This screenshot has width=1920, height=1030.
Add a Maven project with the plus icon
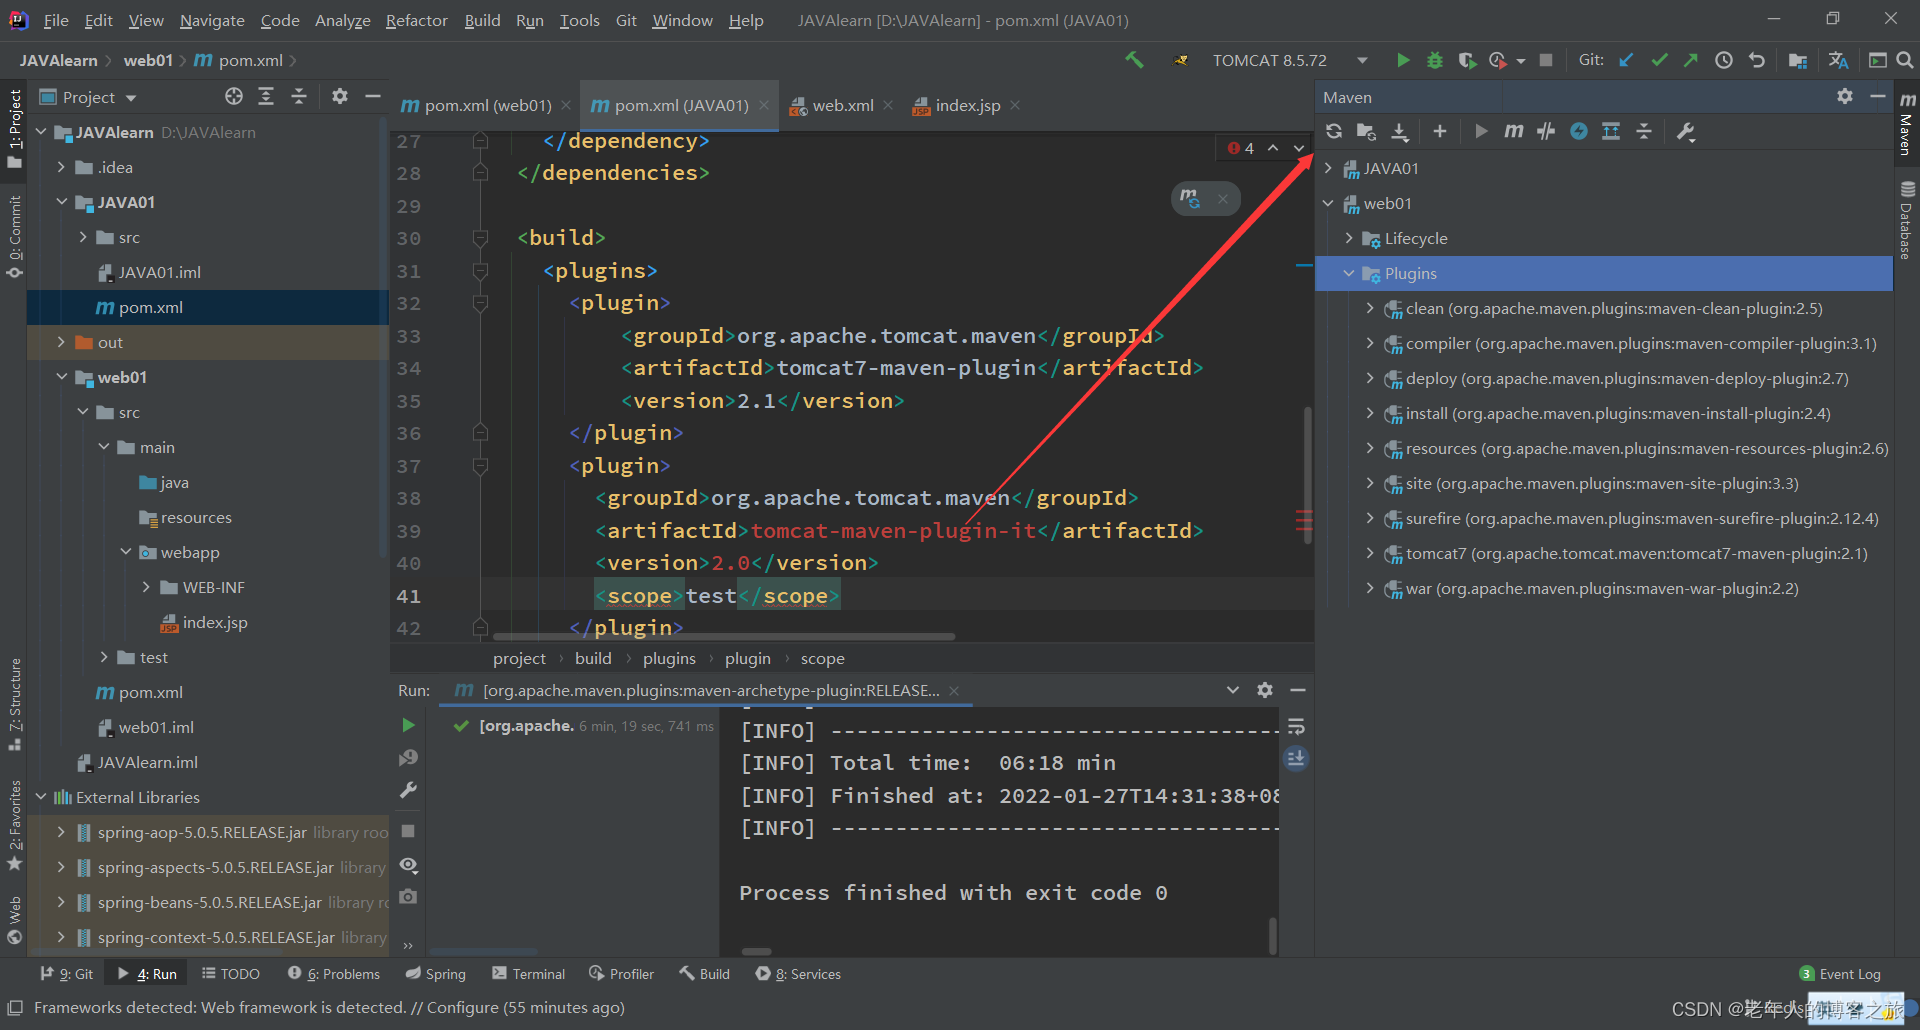tap(1440, 131)
